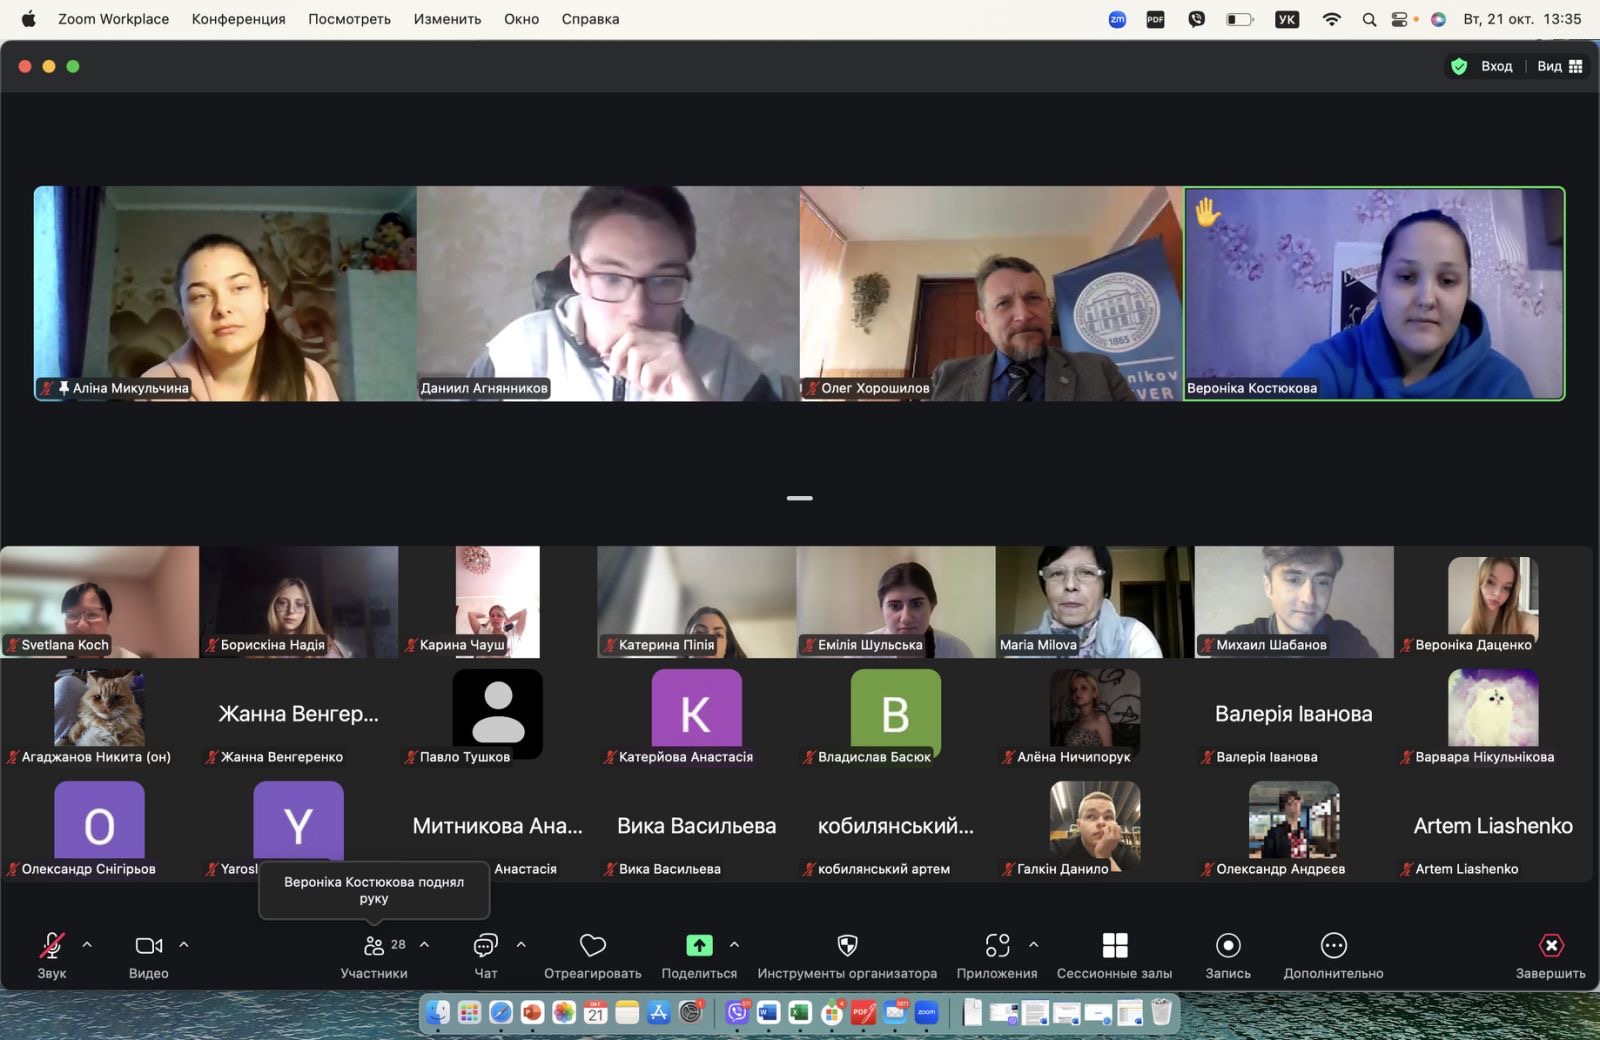Start screen sharing with Поделиться
The width and height of the screenshot is (1600, 1040).
699,946
